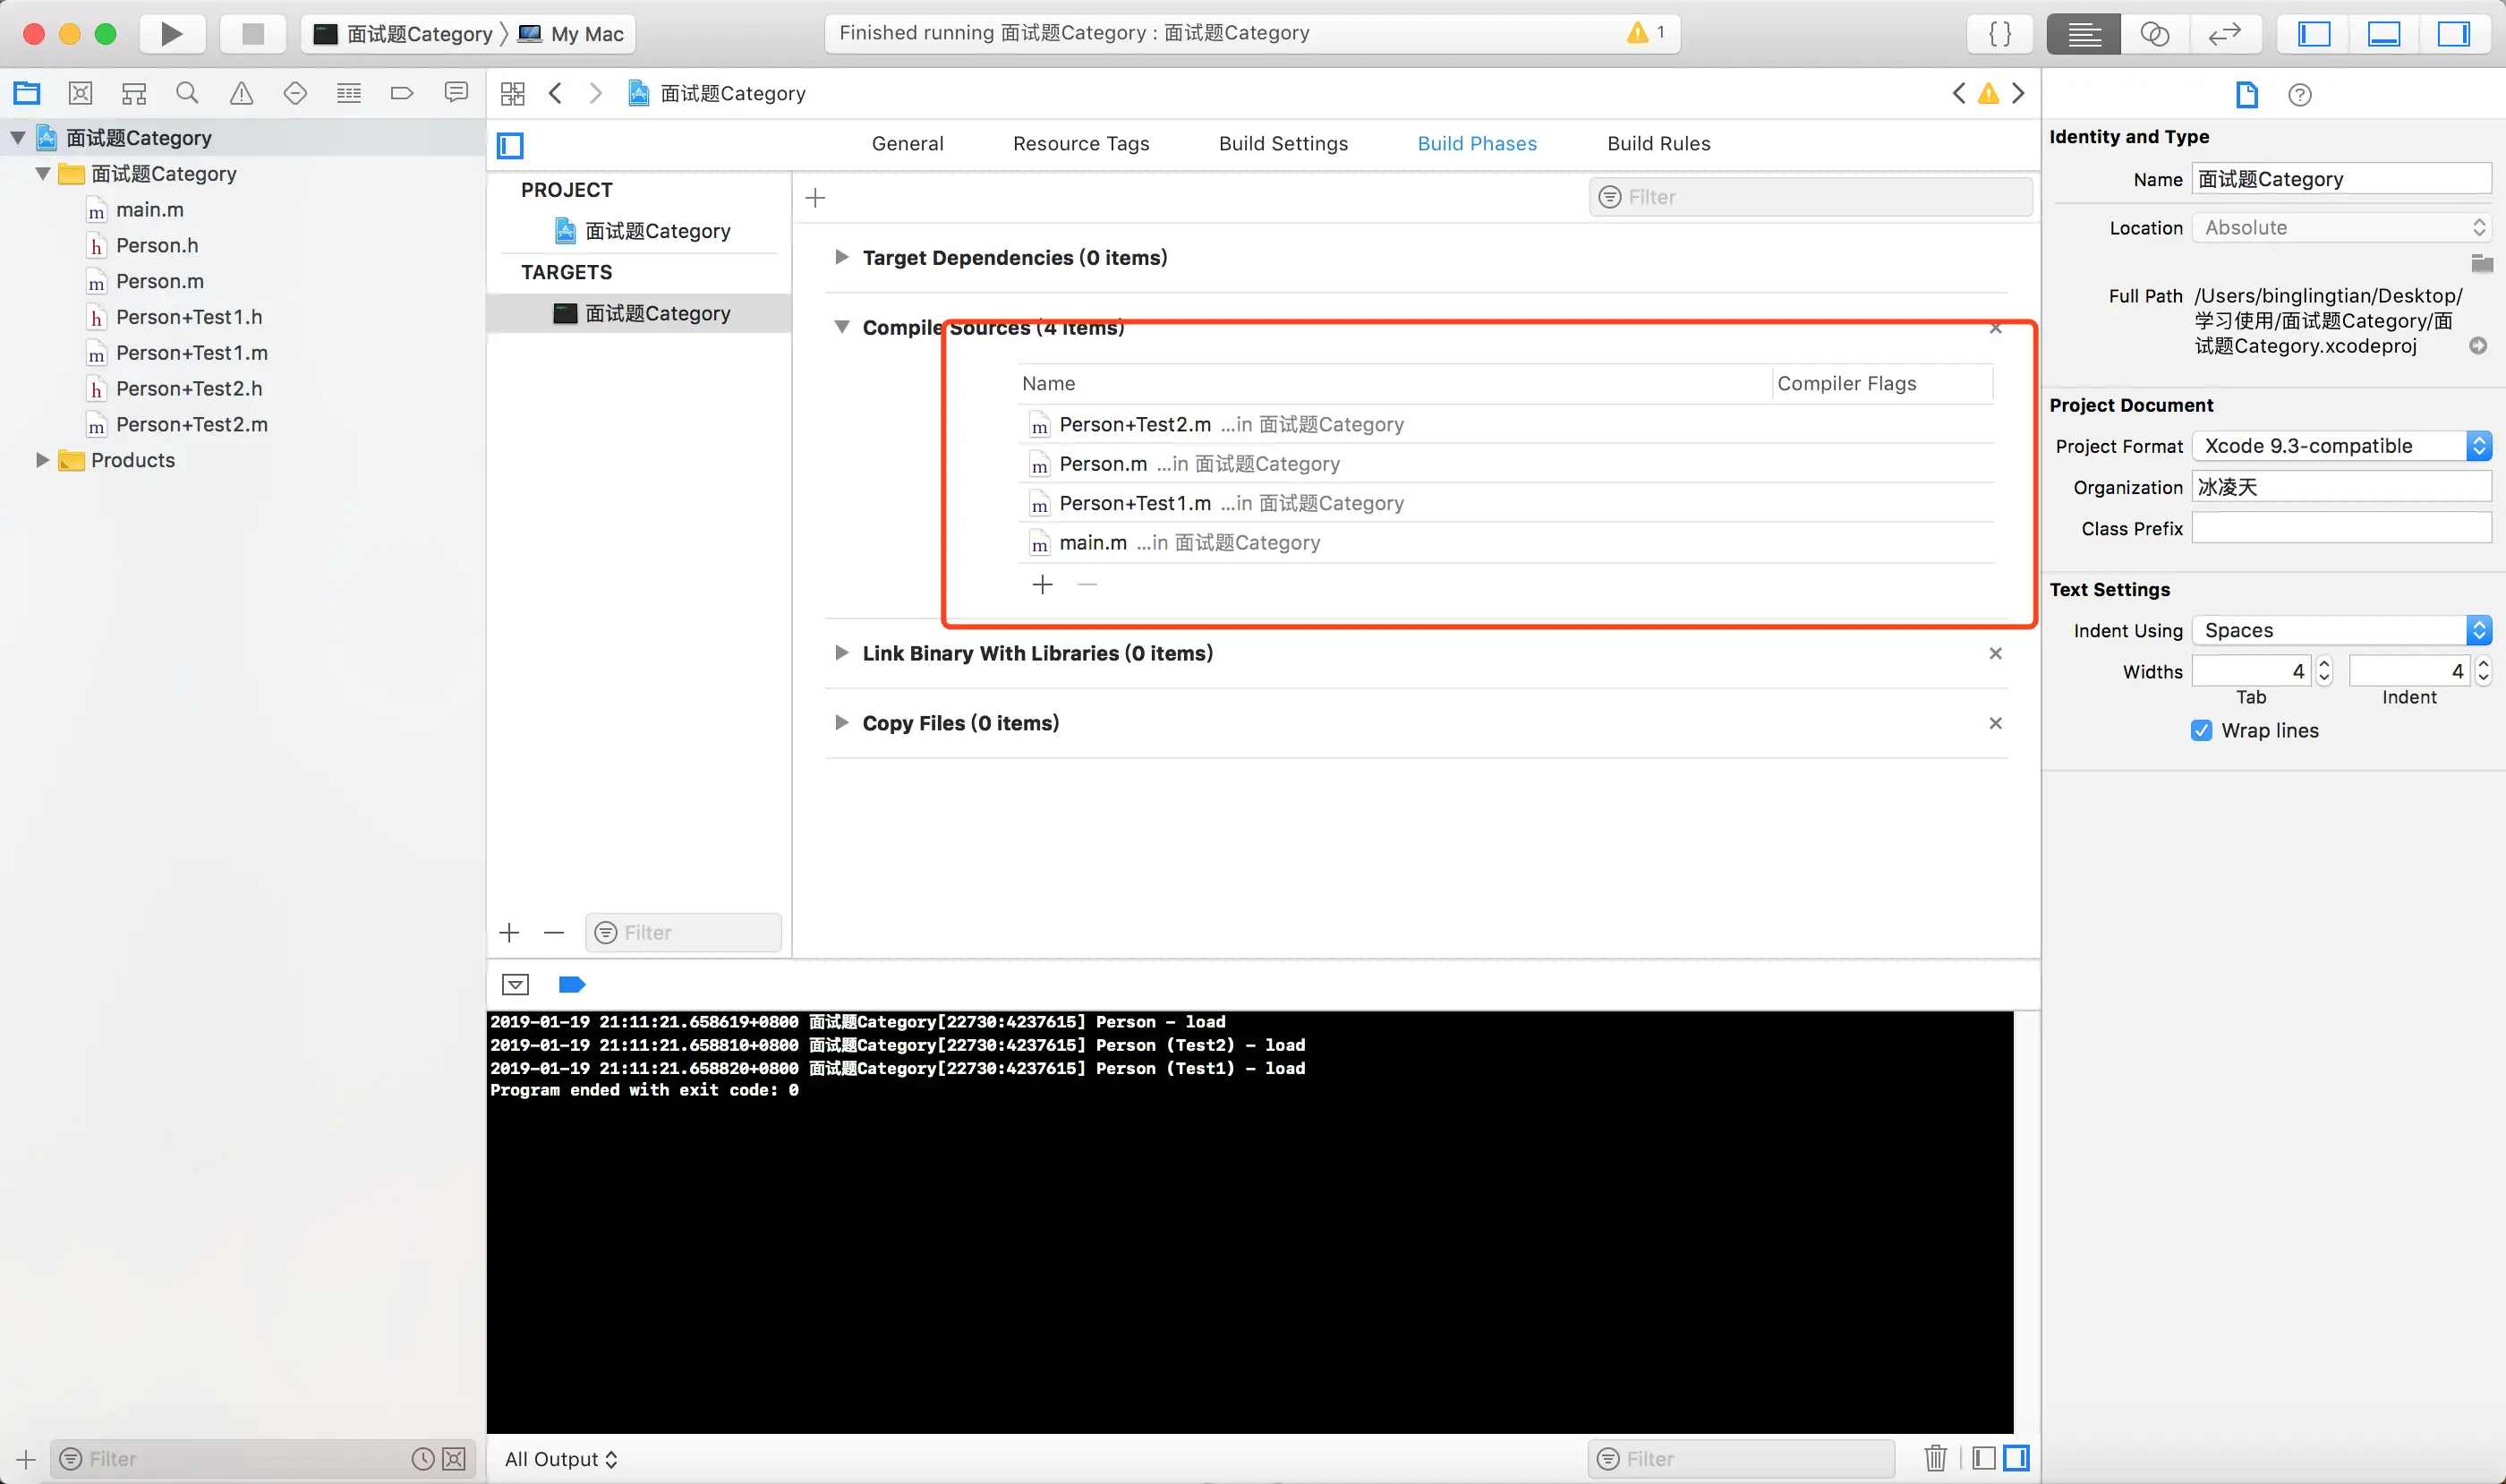Click the Class Prefix text field
Viewport: 2506px width, 1484px height.
click(x=2340, y=528)
